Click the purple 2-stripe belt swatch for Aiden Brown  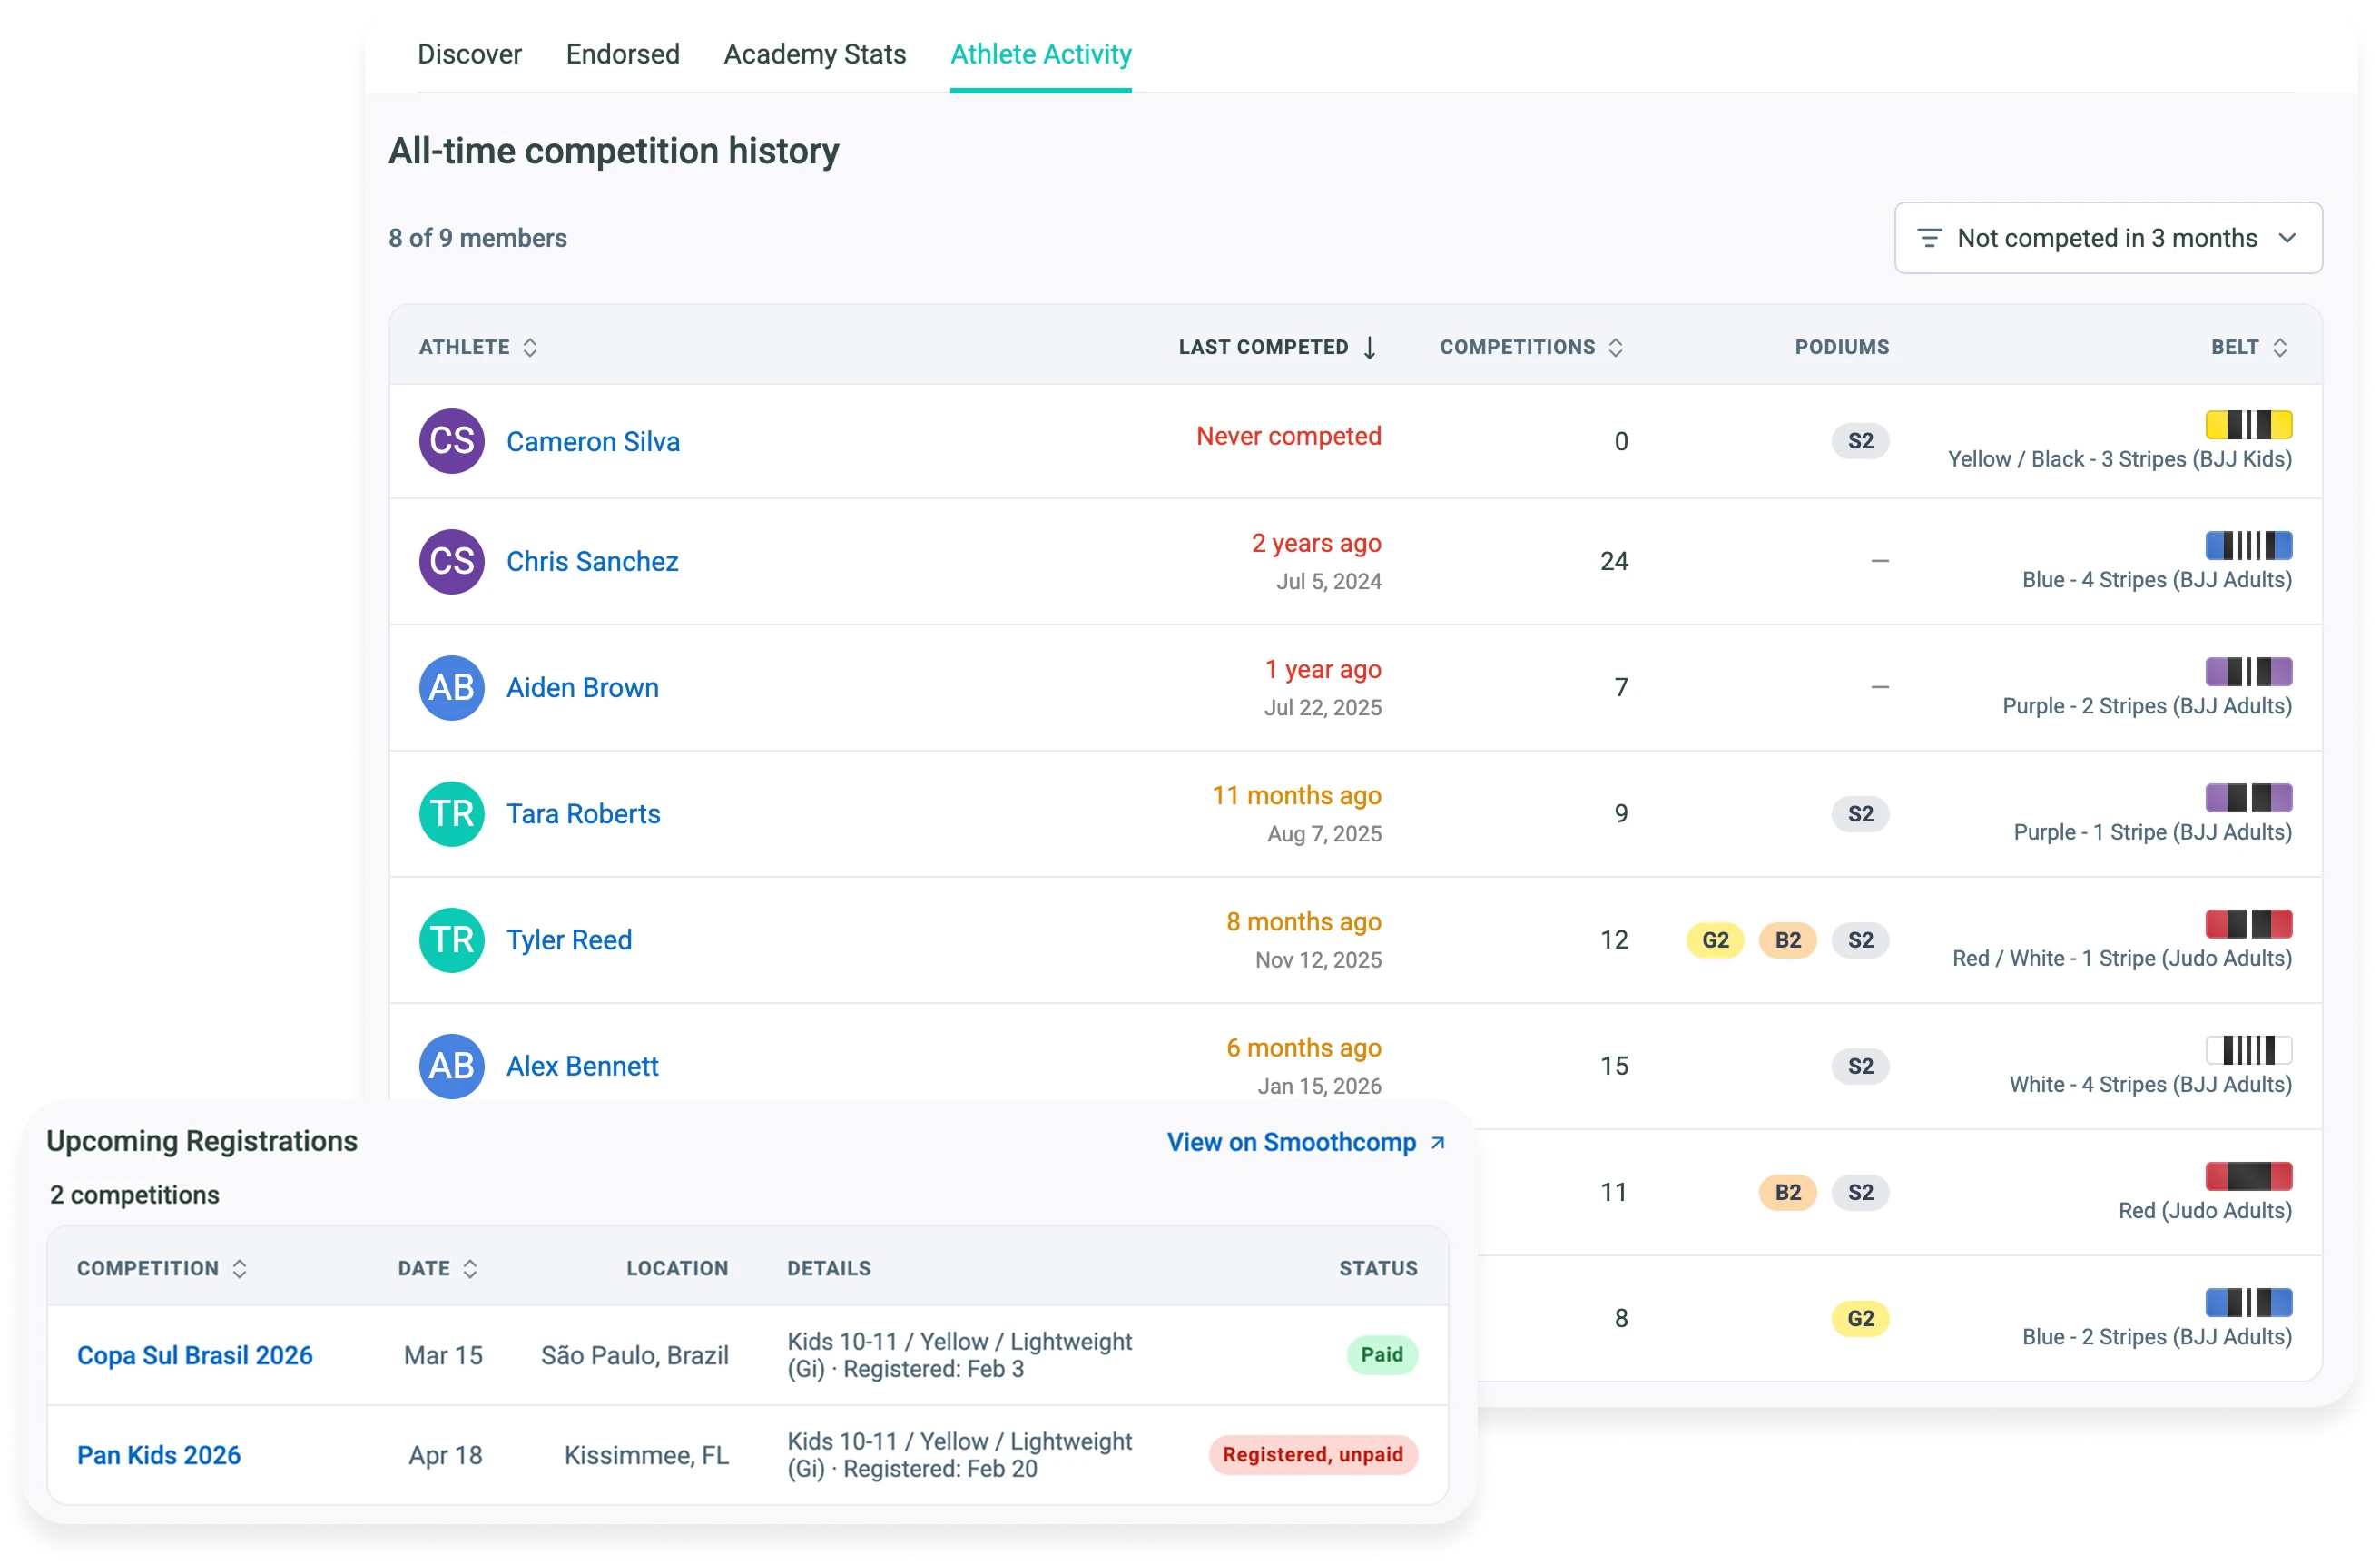click(2248, 670)
